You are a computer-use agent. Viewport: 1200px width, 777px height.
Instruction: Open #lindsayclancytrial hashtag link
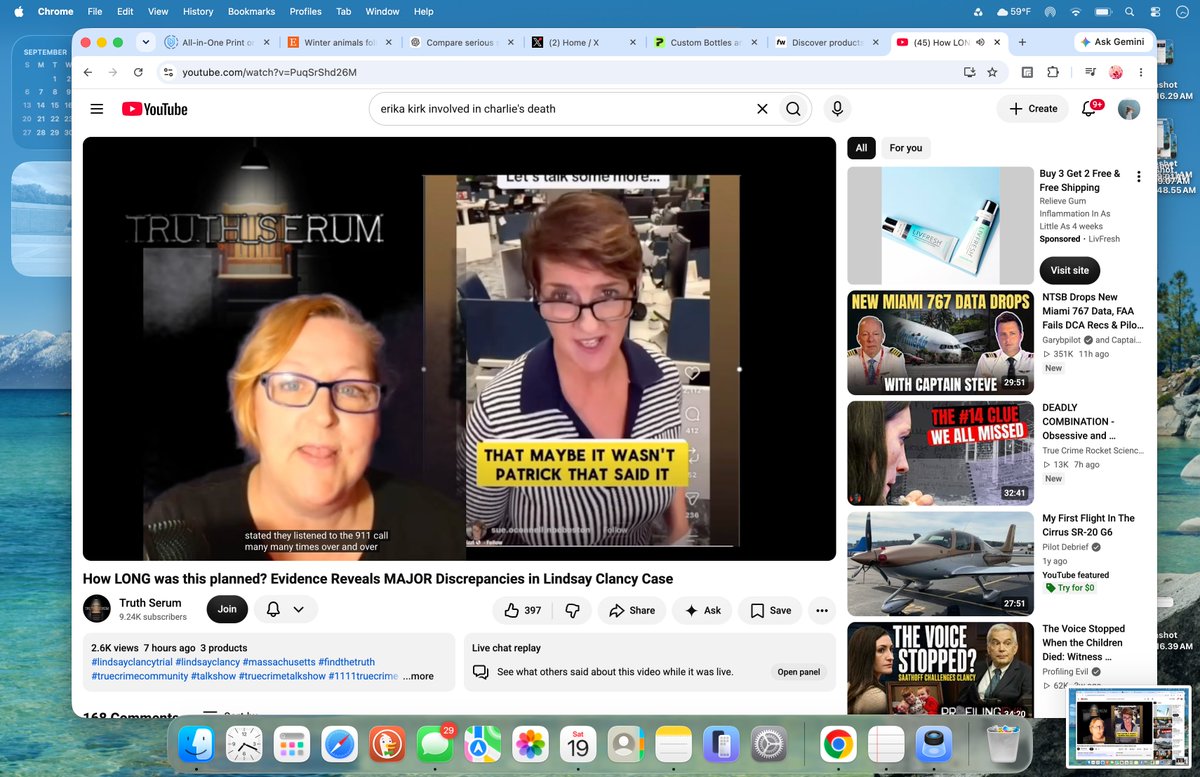pos(131,662)
